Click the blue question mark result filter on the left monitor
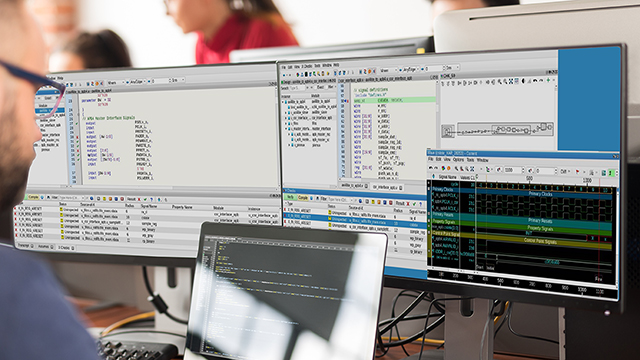 151,199
